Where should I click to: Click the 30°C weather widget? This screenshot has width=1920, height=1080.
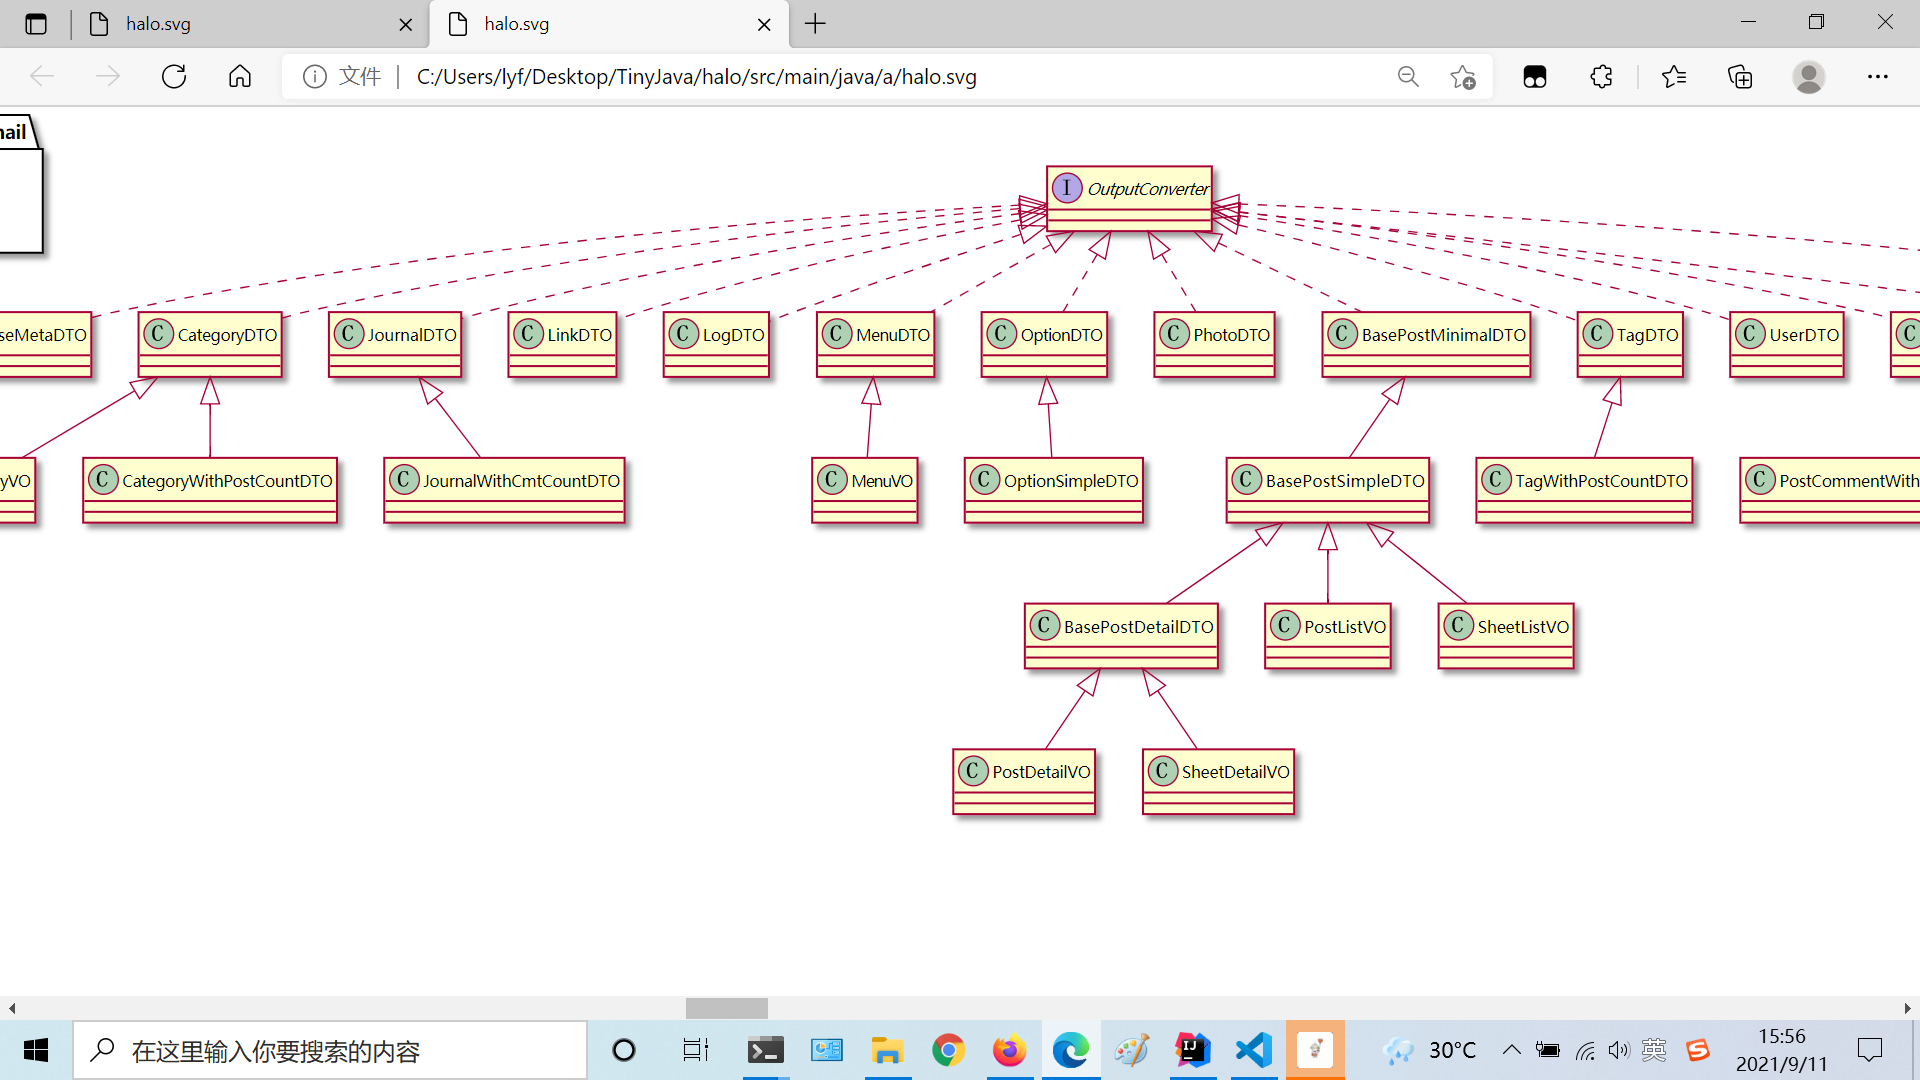click(1429, 1050)
